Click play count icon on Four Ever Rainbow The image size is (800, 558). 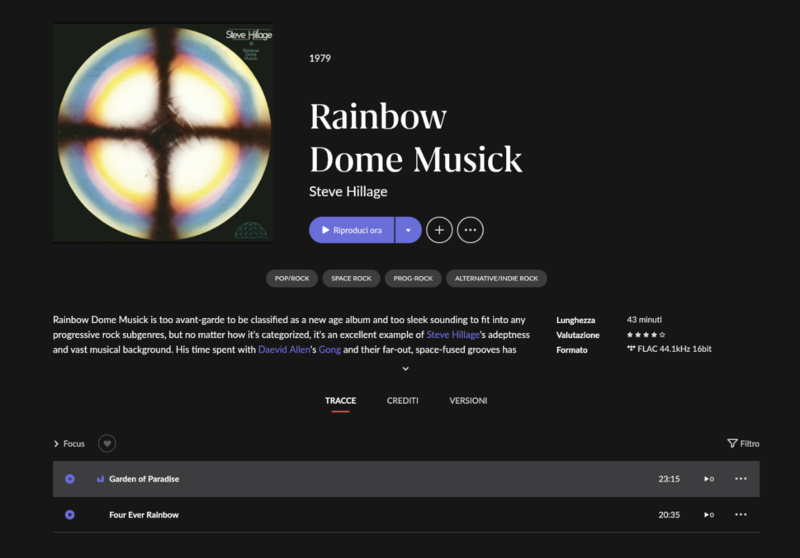(708, 515)
